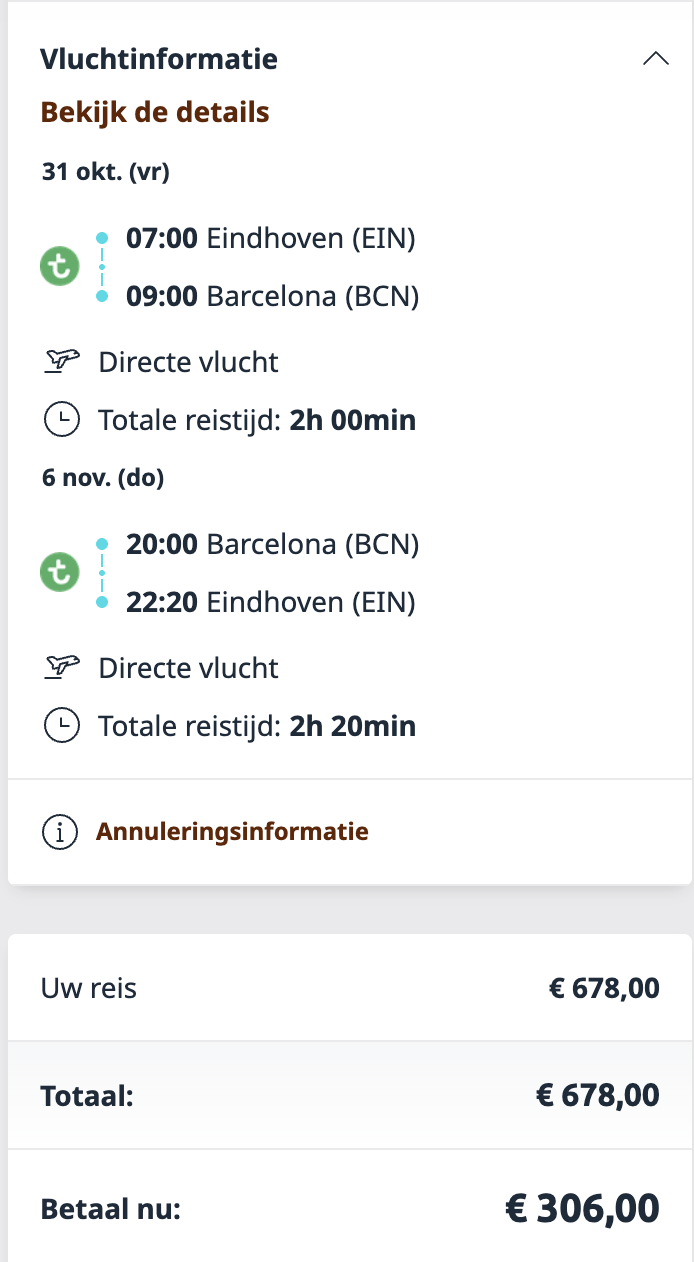
Task: Click the Transavia logo for return flight
Action: point(59,573)
